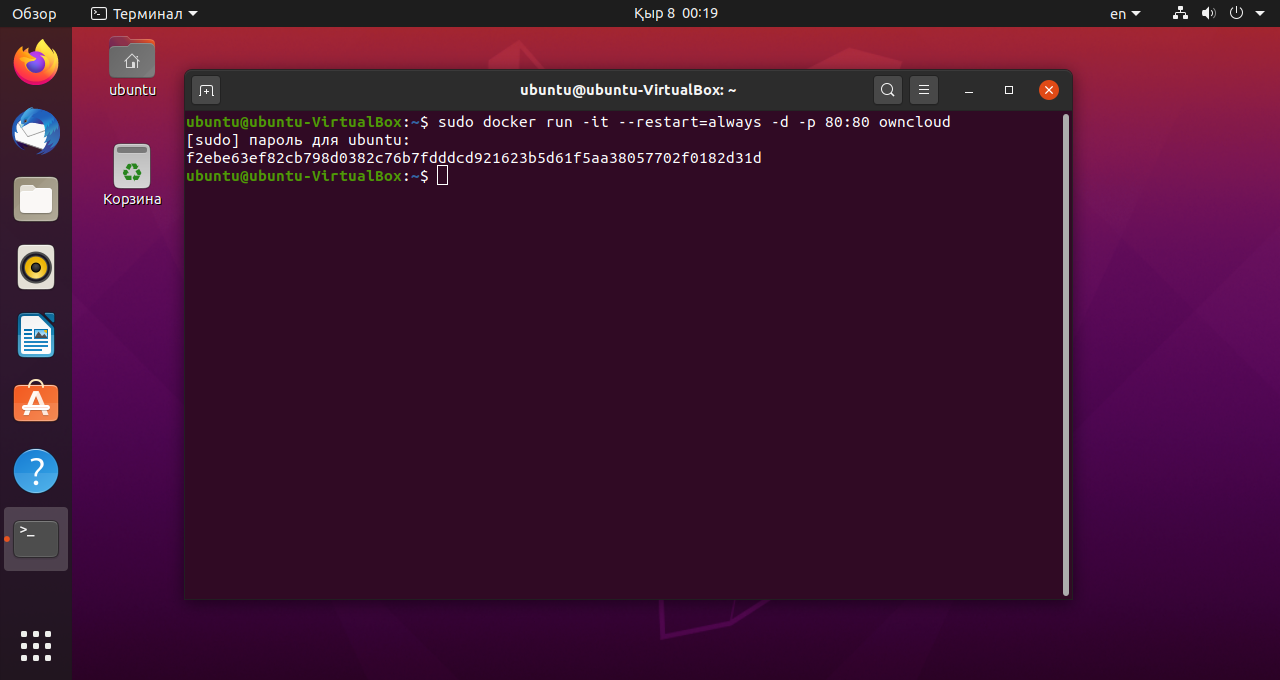Screen dimensions: 1280x680
Task: Click the terminal cursor at last prompt
Action: coord(442,176)
